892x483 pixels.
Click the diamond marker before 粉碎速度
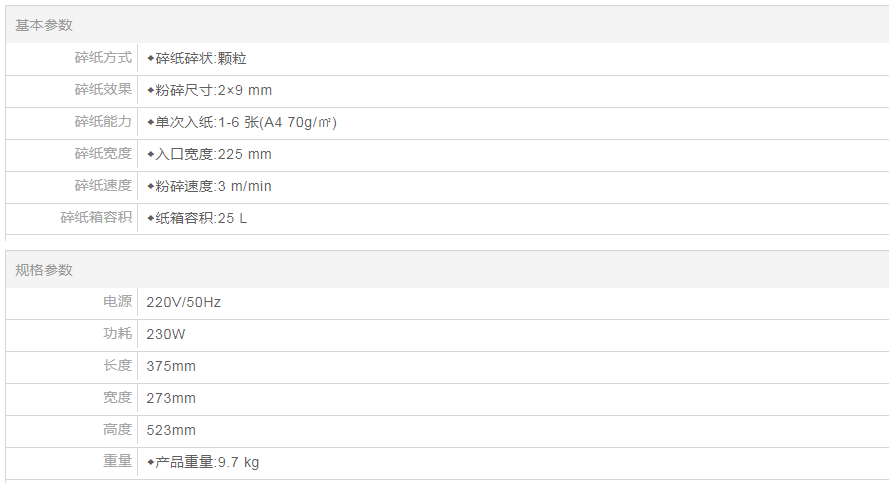pos(151,187)
